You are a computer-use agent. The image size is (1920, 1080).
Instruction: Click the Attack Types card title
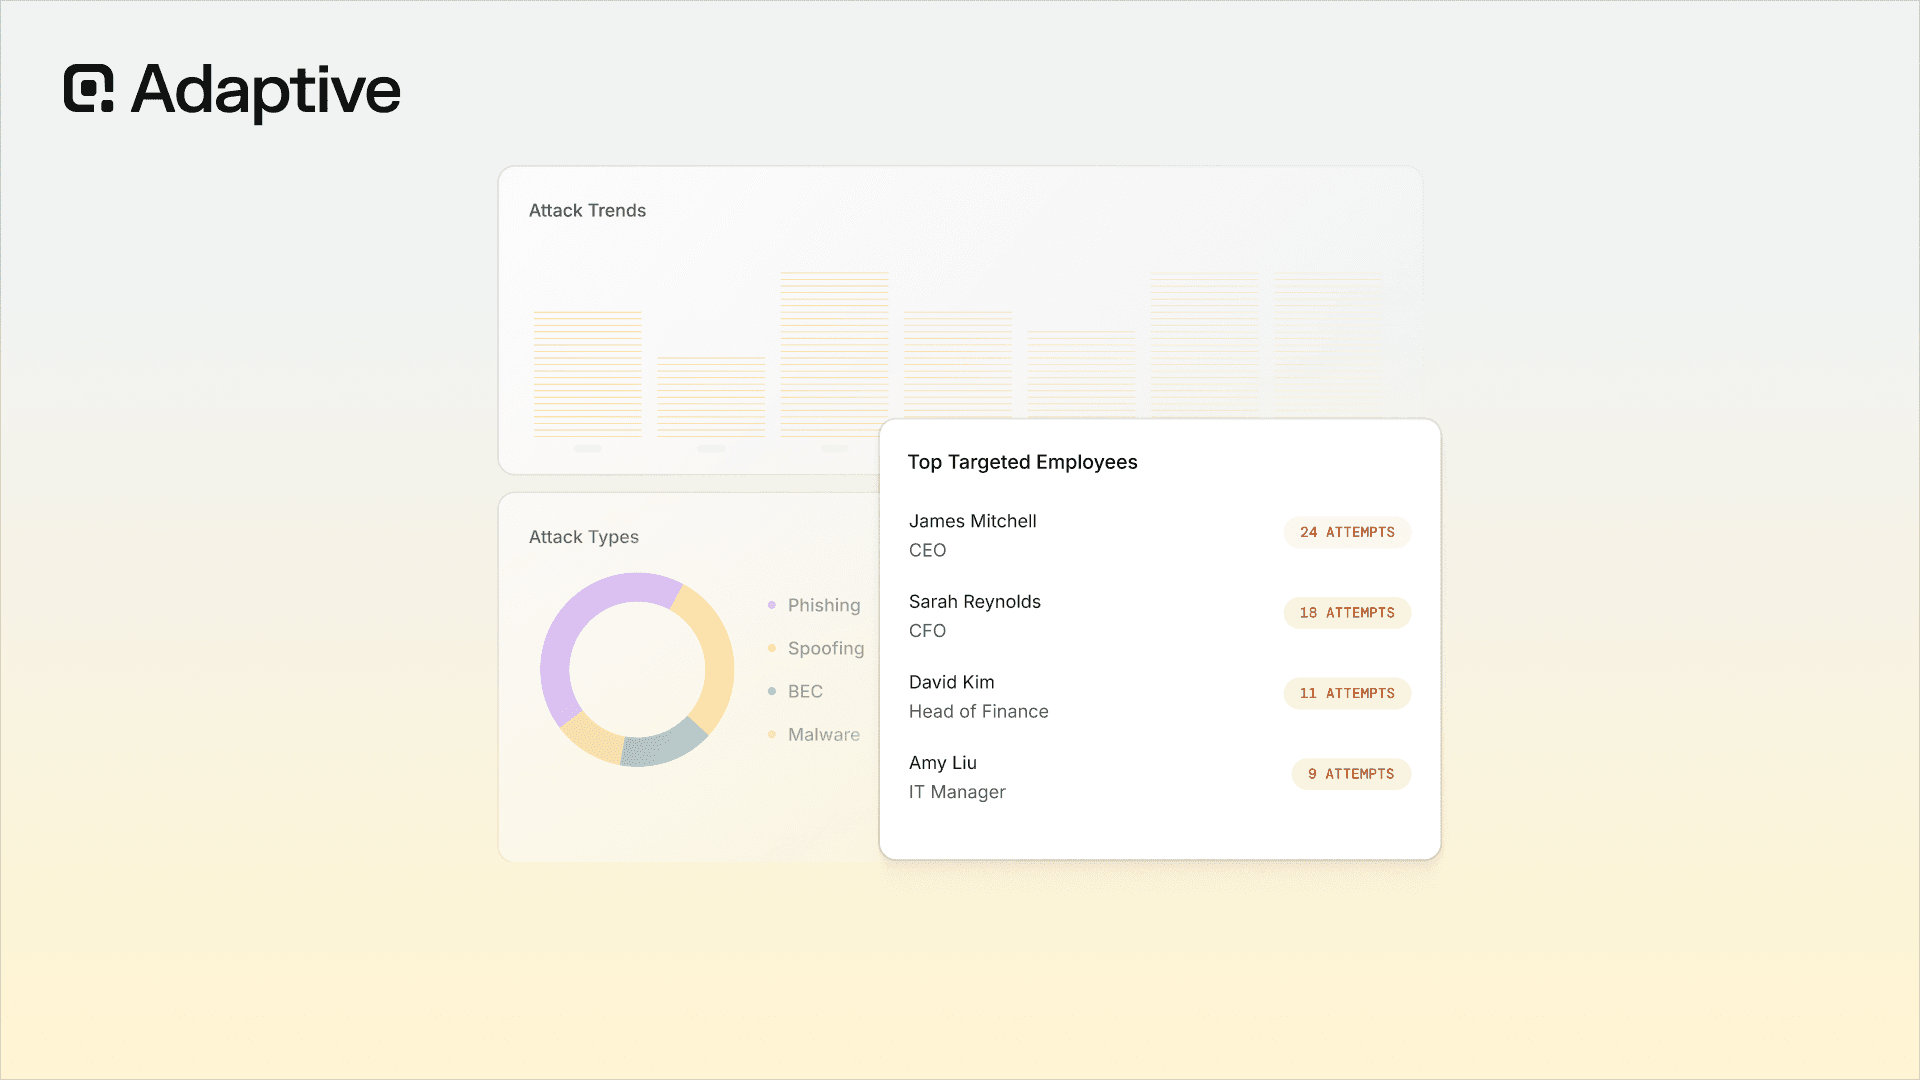[584, 537]
